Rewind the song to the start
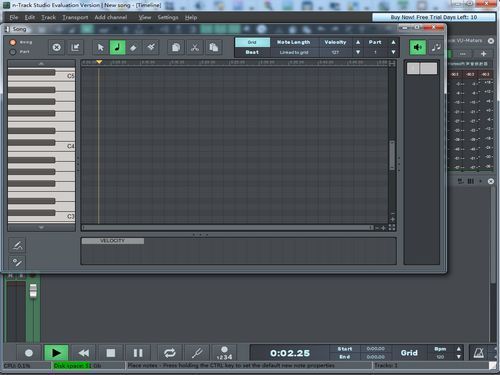The width and height of the screenshot is (500, 375). [83, 353]
